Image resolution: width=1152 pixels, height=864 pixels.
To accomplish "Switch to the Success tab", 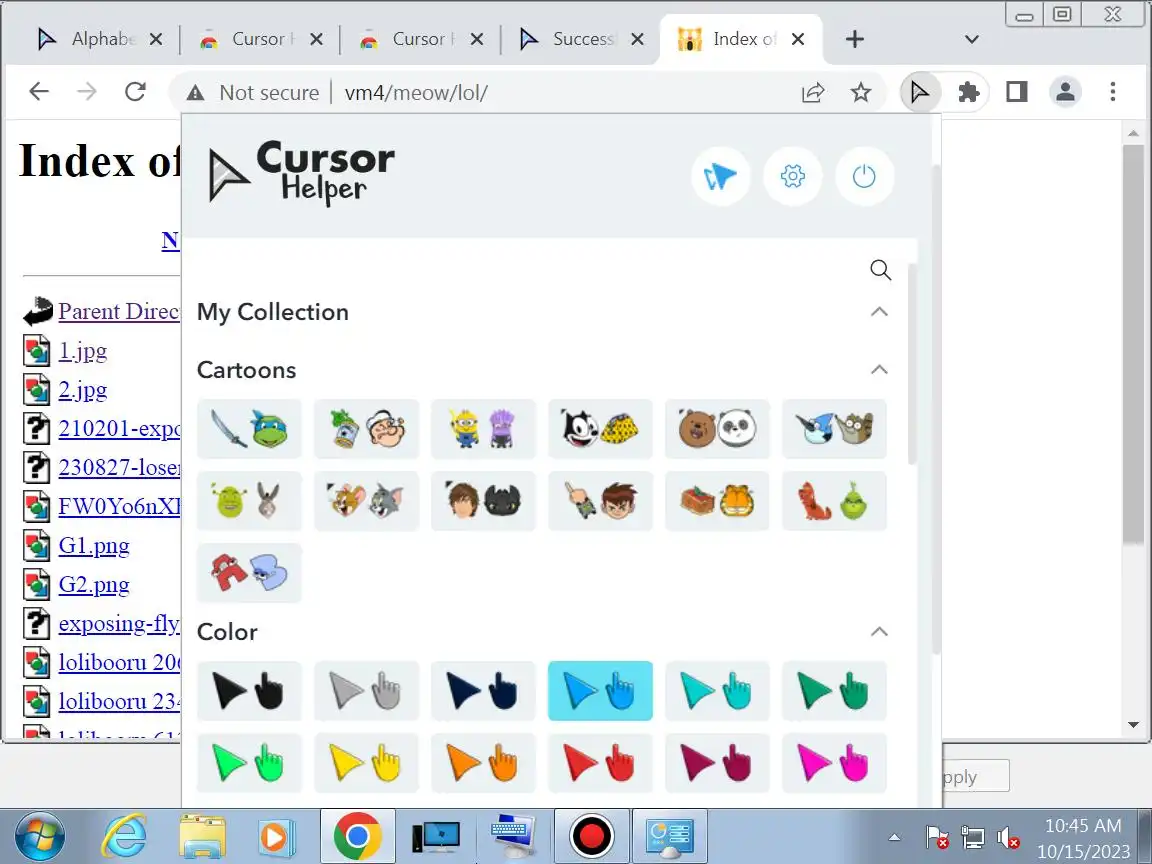I will (x=580, y=39).
